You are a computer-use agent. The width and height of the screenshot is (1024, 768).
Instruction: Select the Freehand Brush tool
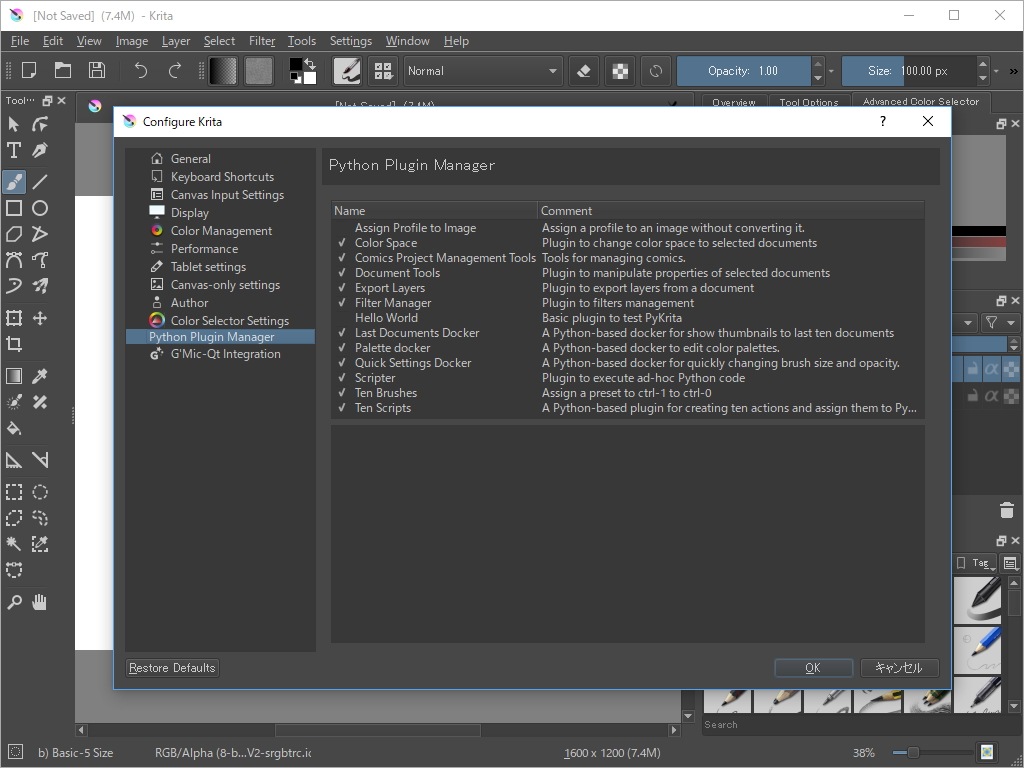14,182
